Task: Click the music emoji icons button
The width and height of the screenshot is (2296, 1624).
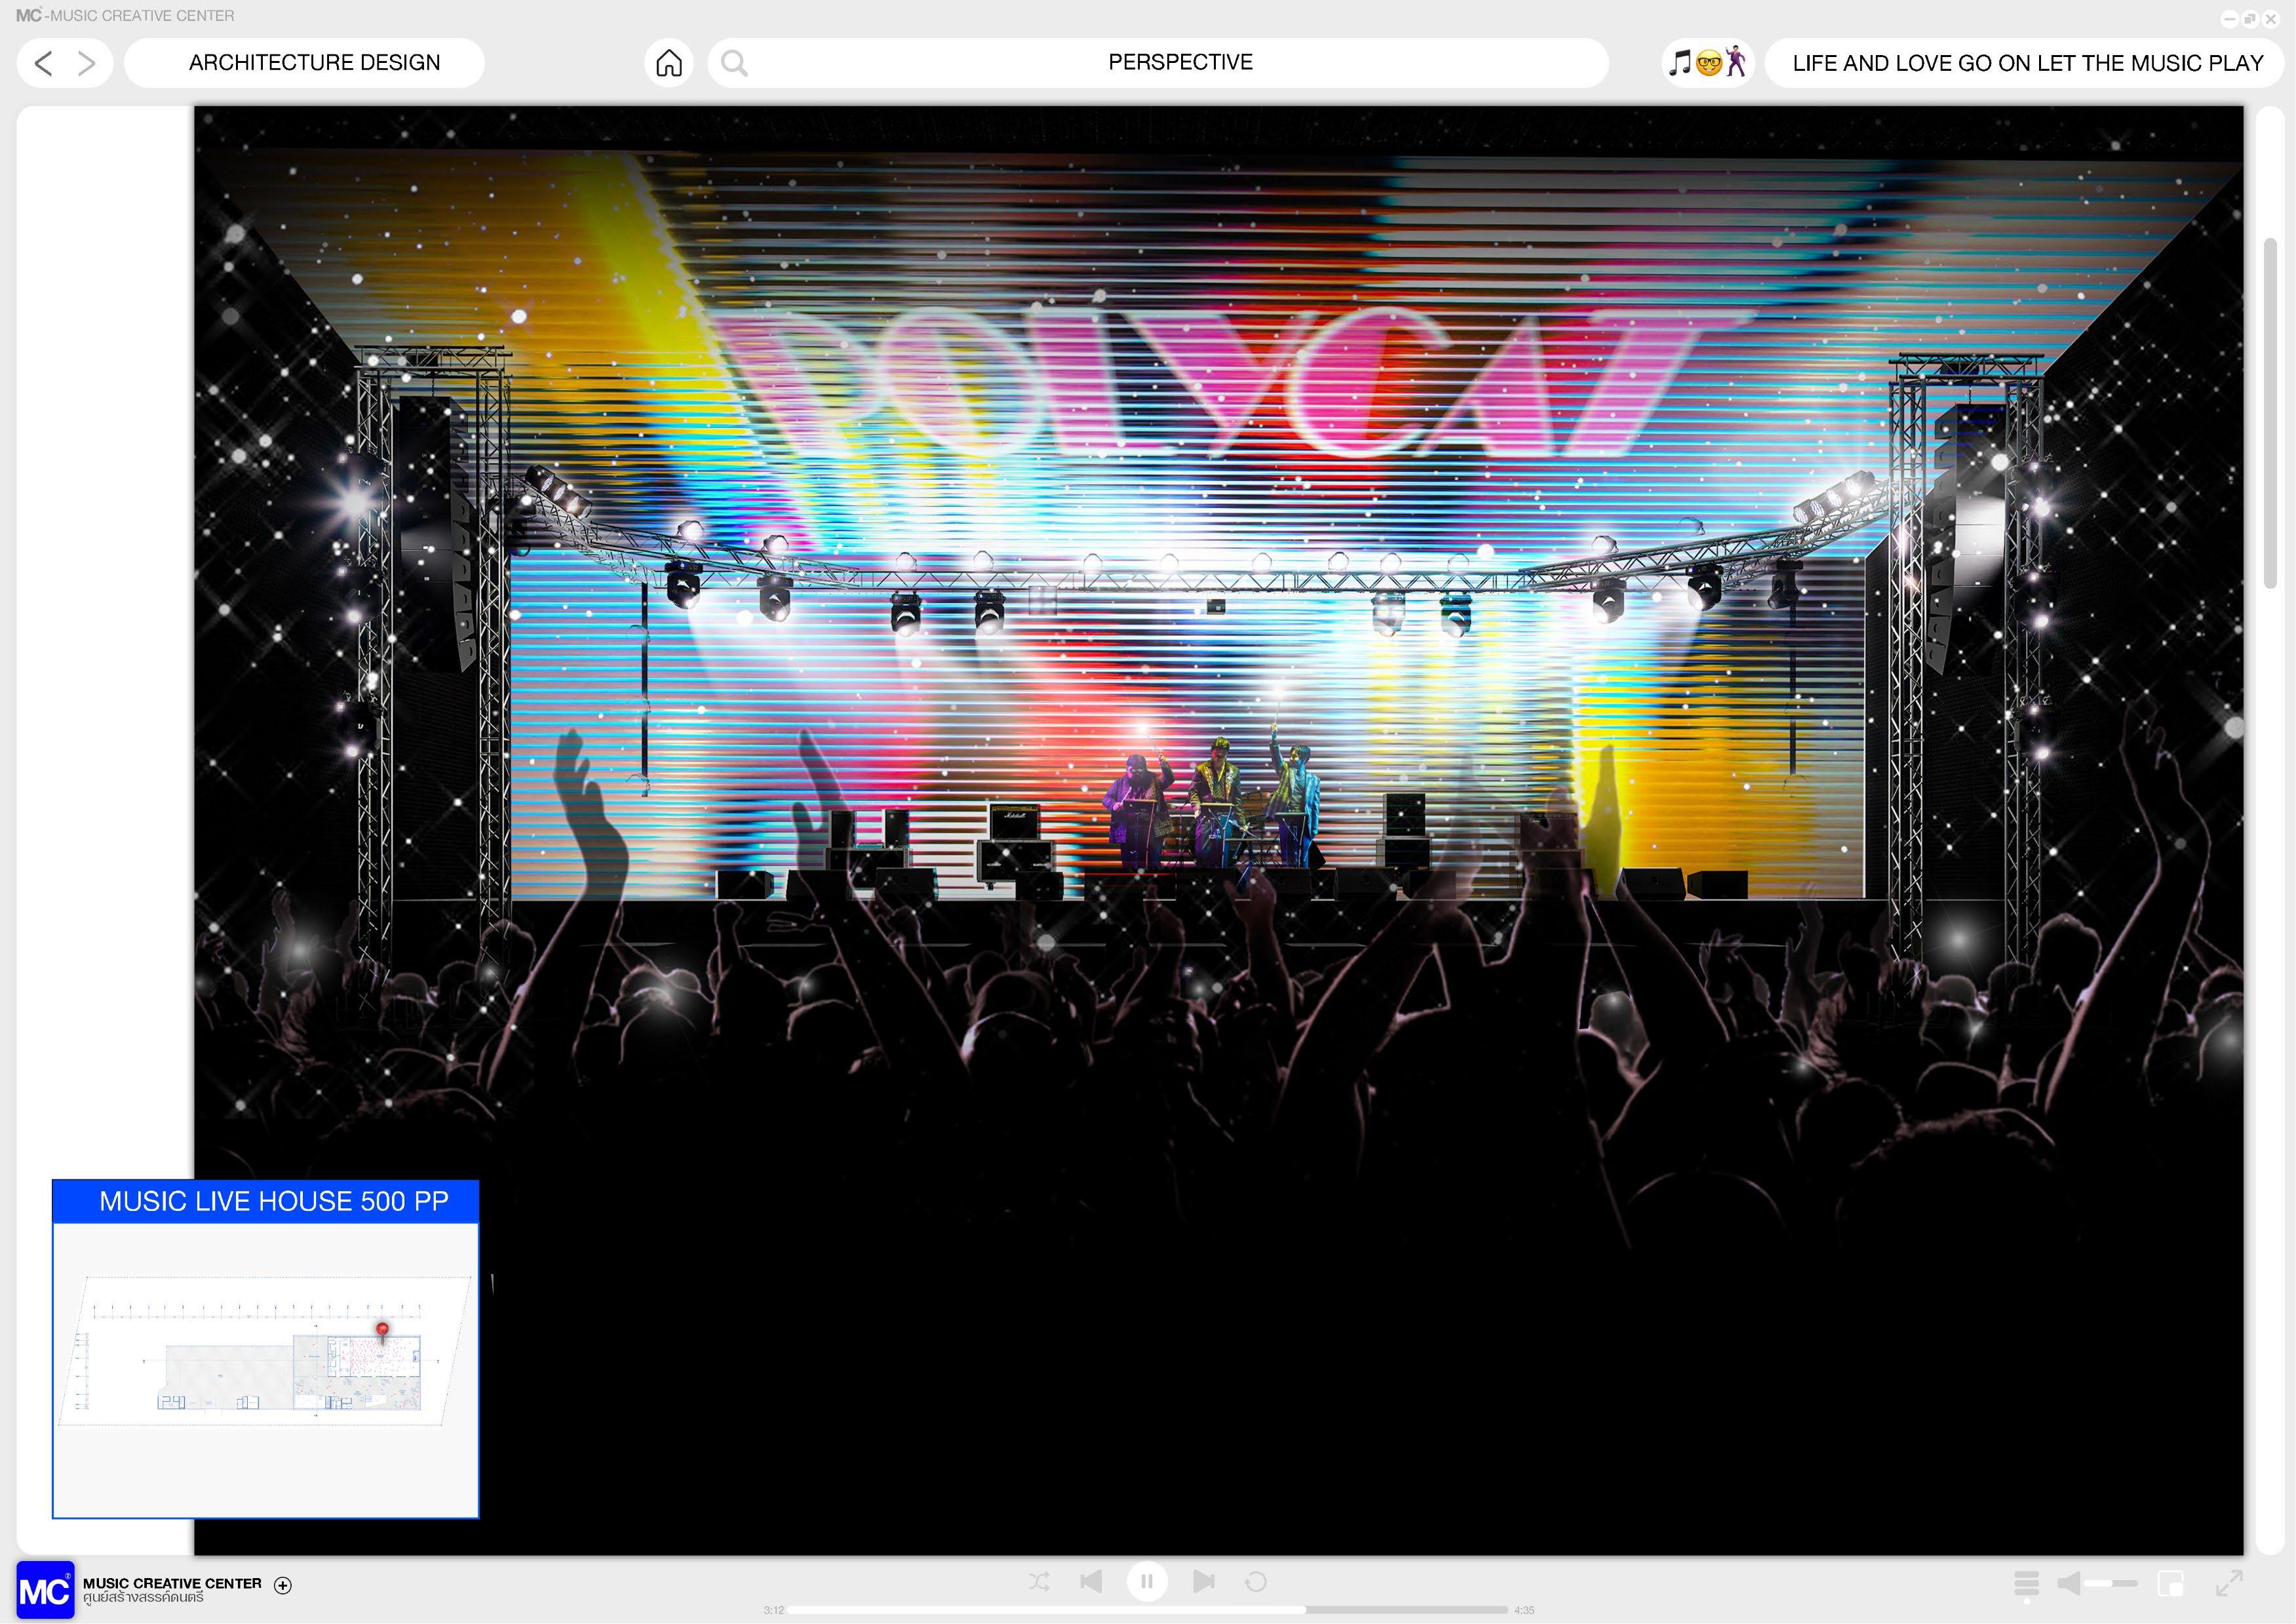Action: tap(1707, 63)
